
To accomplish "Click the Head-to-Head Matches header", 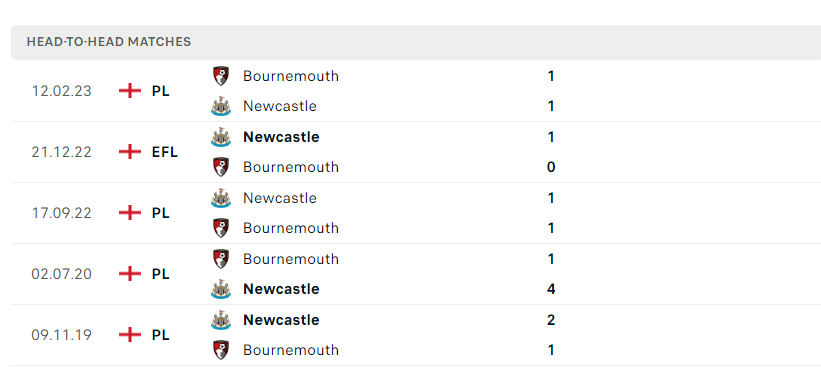I will pos(109,42).
